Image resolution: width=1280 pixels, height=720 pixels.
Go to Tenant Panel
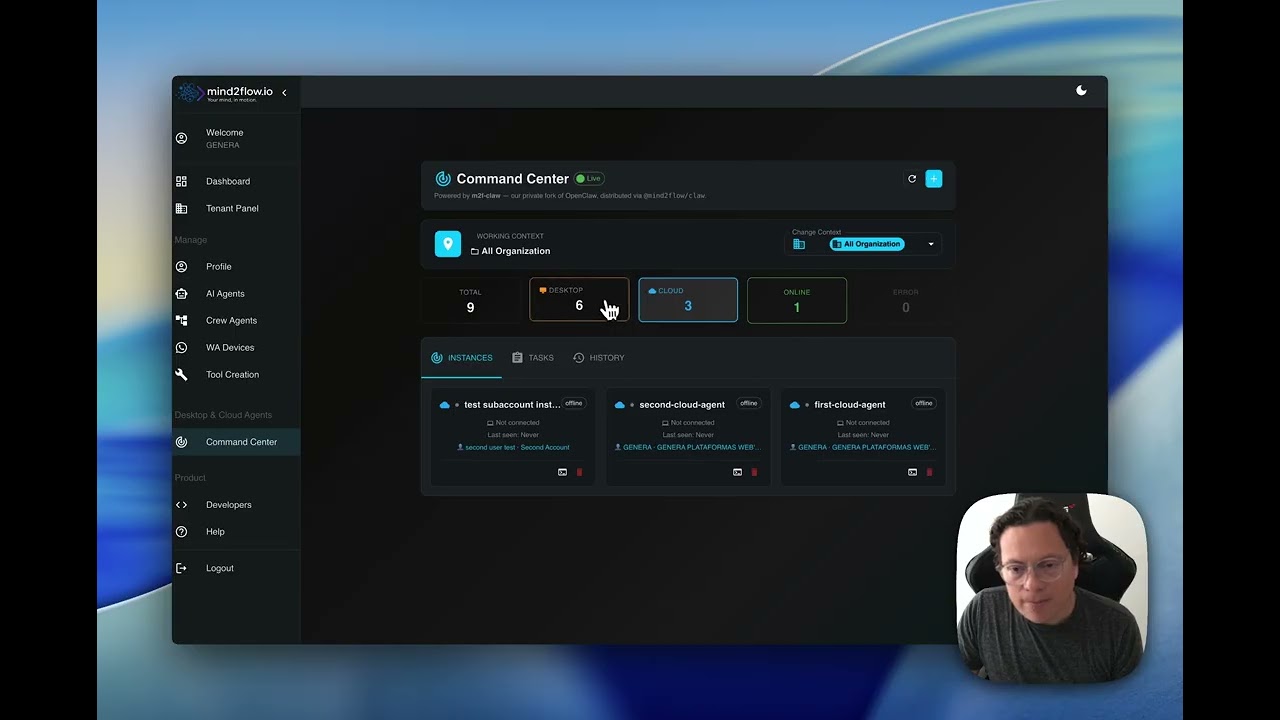(x=236, y=208)
